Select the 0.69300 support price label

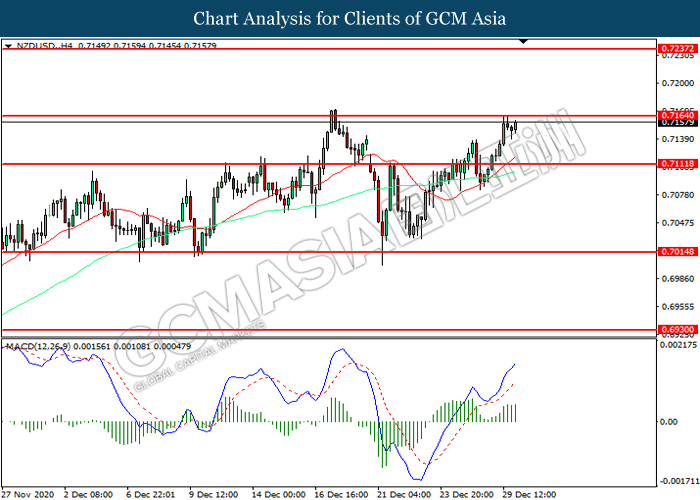click(x=678, y=330)
